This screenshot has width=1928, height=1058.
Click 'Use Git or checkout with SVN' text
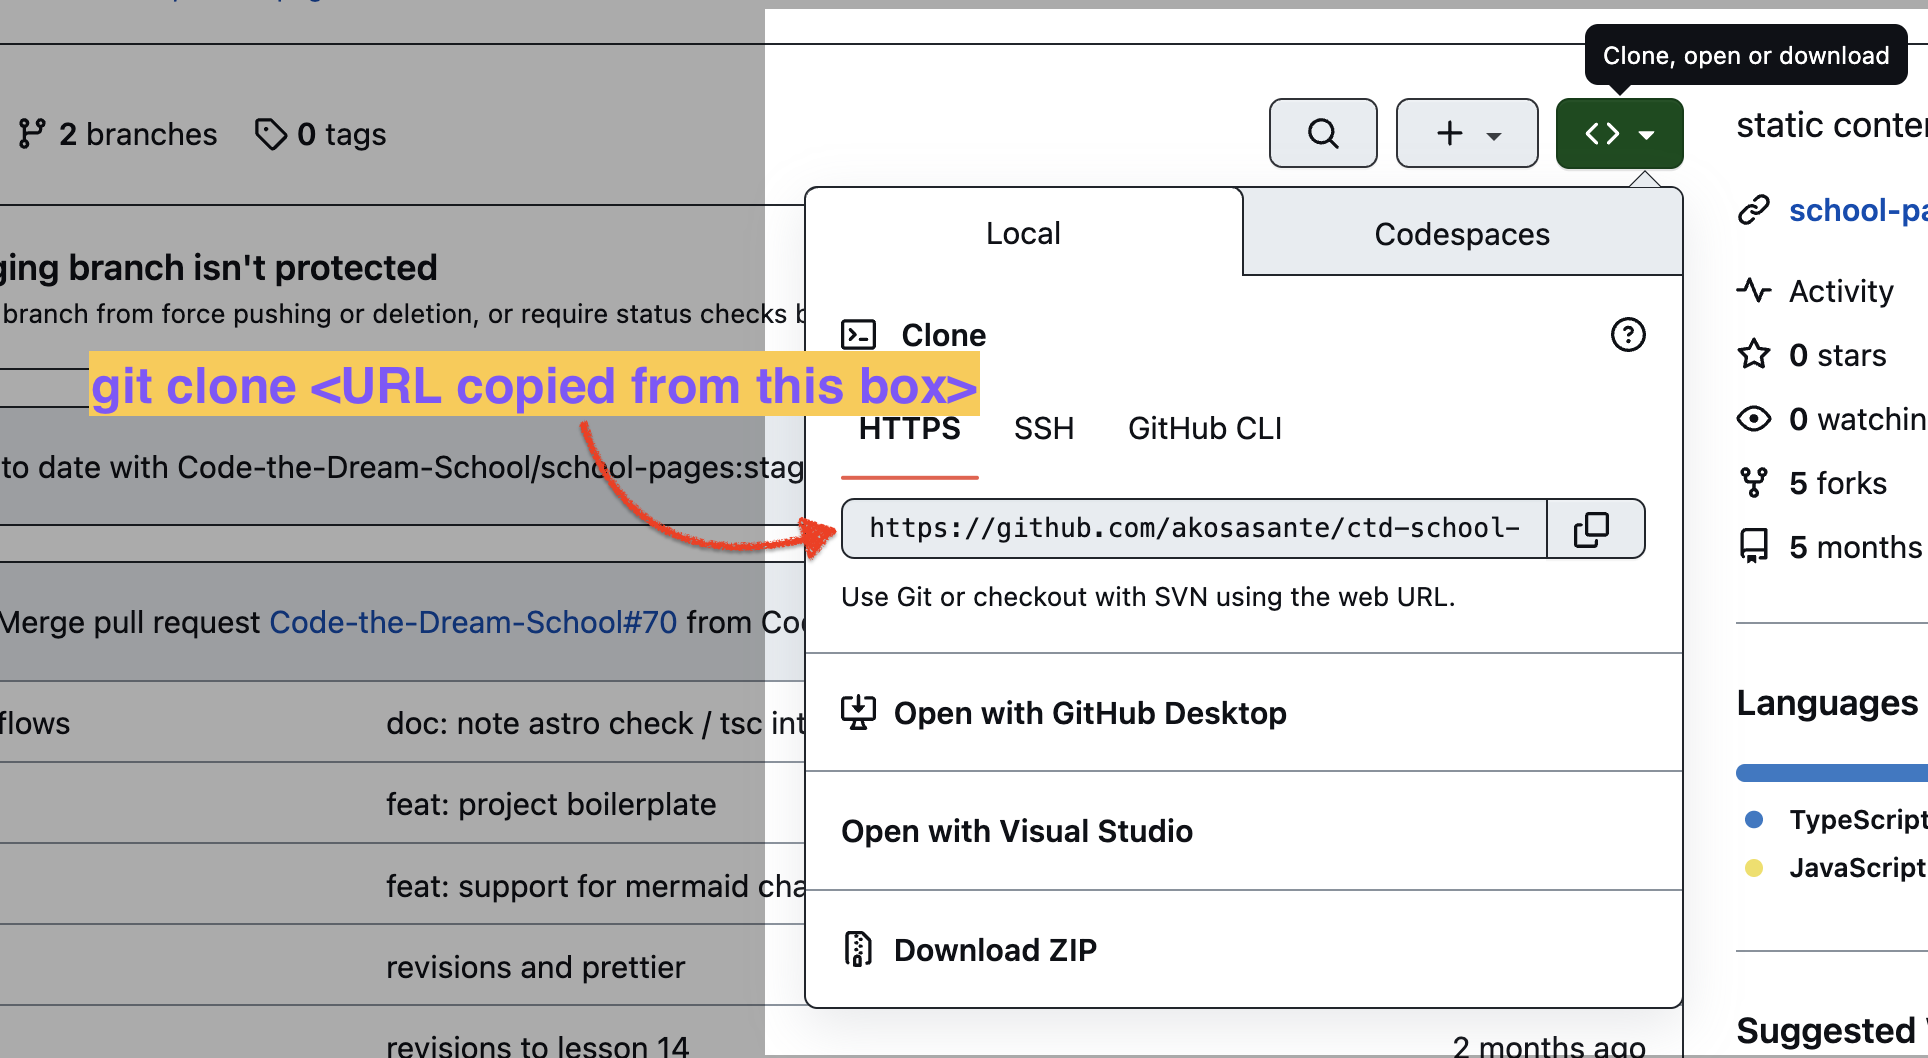1148,597
